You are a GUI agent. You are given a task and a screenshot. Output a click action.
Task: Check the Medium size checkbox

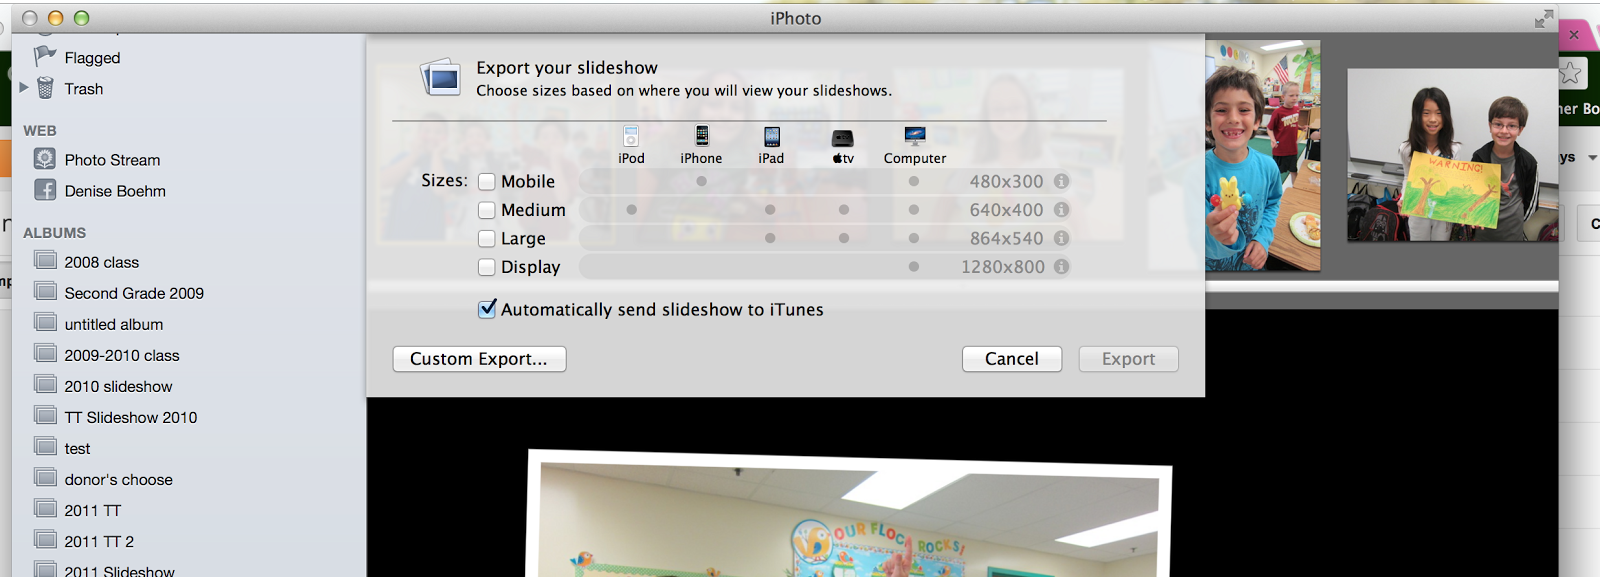point(487,210)
